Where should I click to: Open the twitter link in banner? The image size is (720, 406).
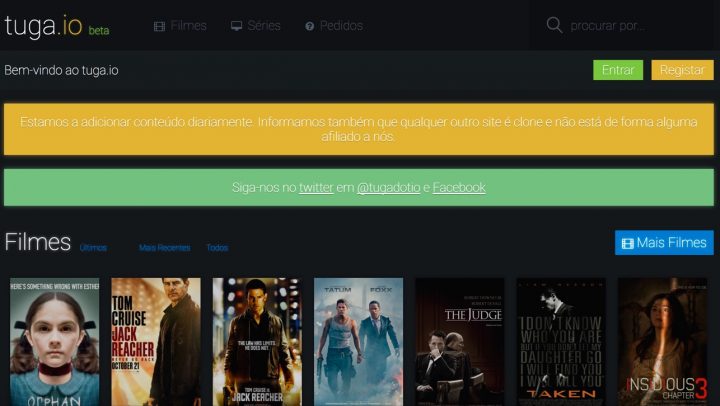point(316,188)
